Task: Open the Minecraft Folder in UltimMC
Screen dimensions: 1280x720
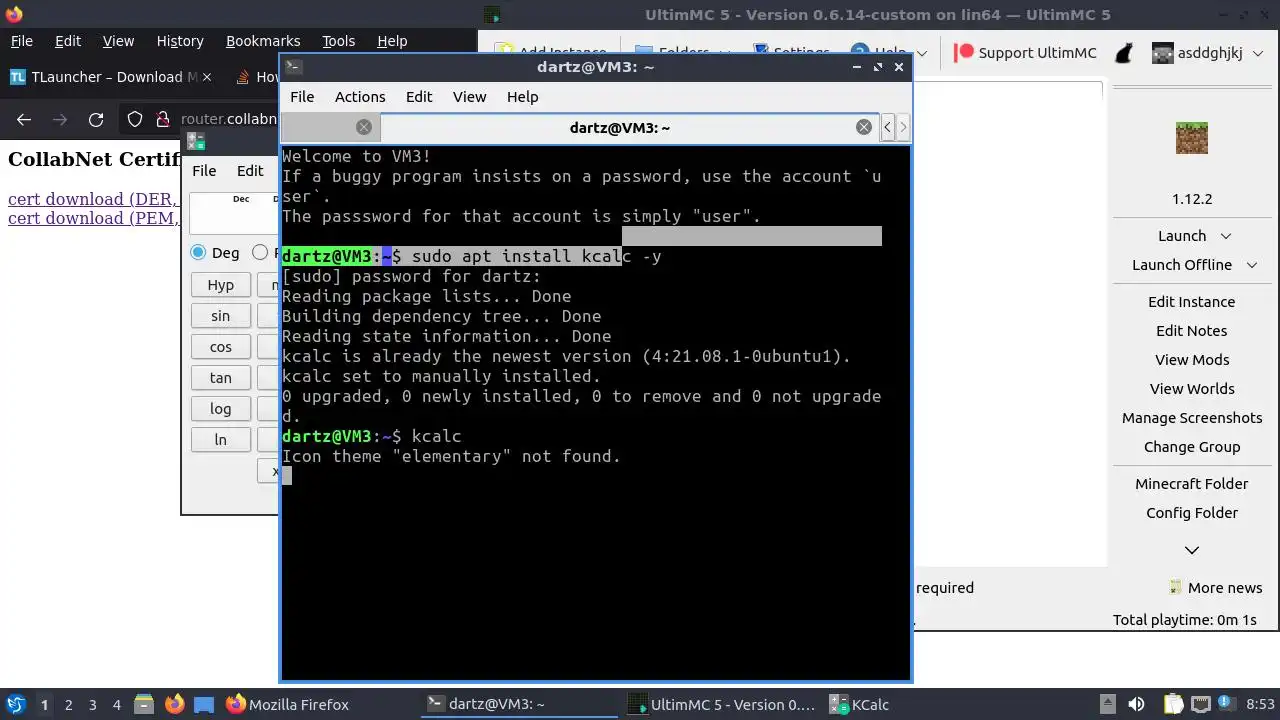Action: [x=1192, y=484]
